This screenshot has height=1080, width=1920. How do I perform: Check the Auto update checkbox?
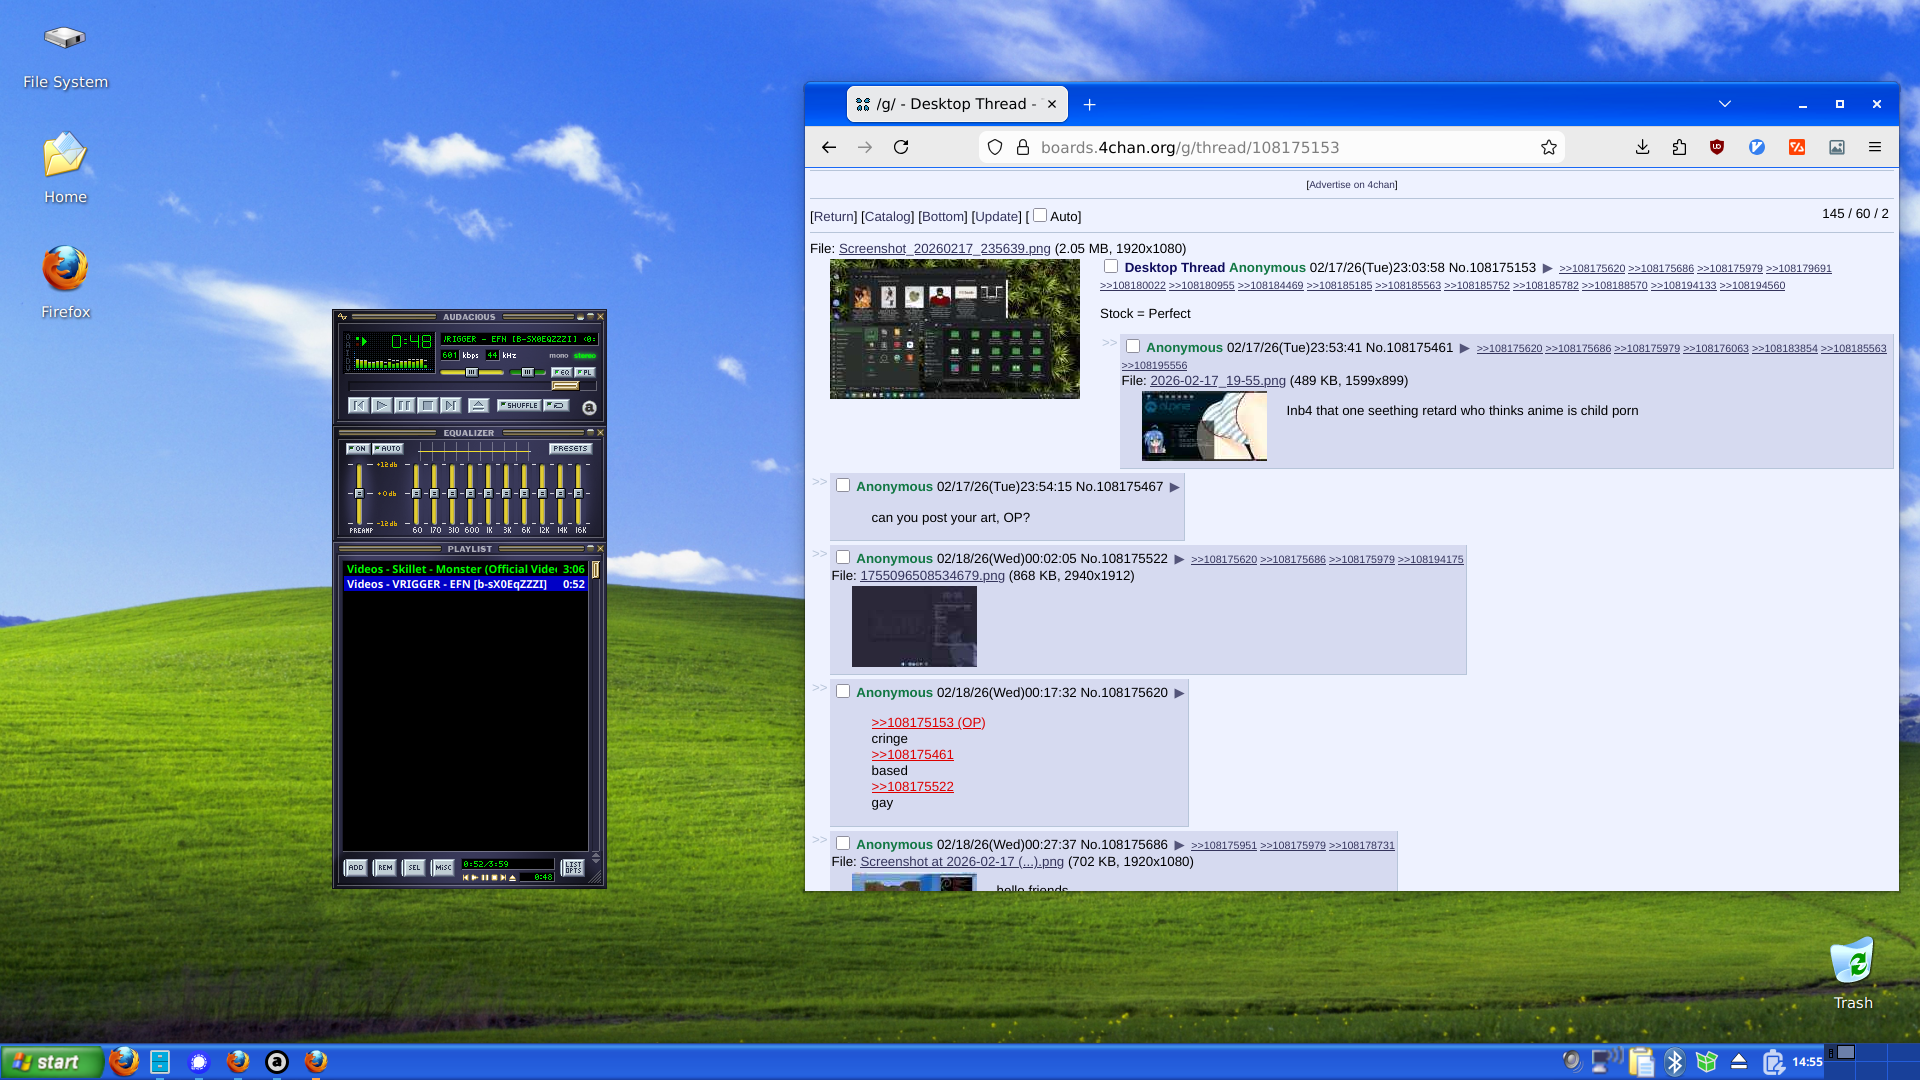[x=1040, y=215]
